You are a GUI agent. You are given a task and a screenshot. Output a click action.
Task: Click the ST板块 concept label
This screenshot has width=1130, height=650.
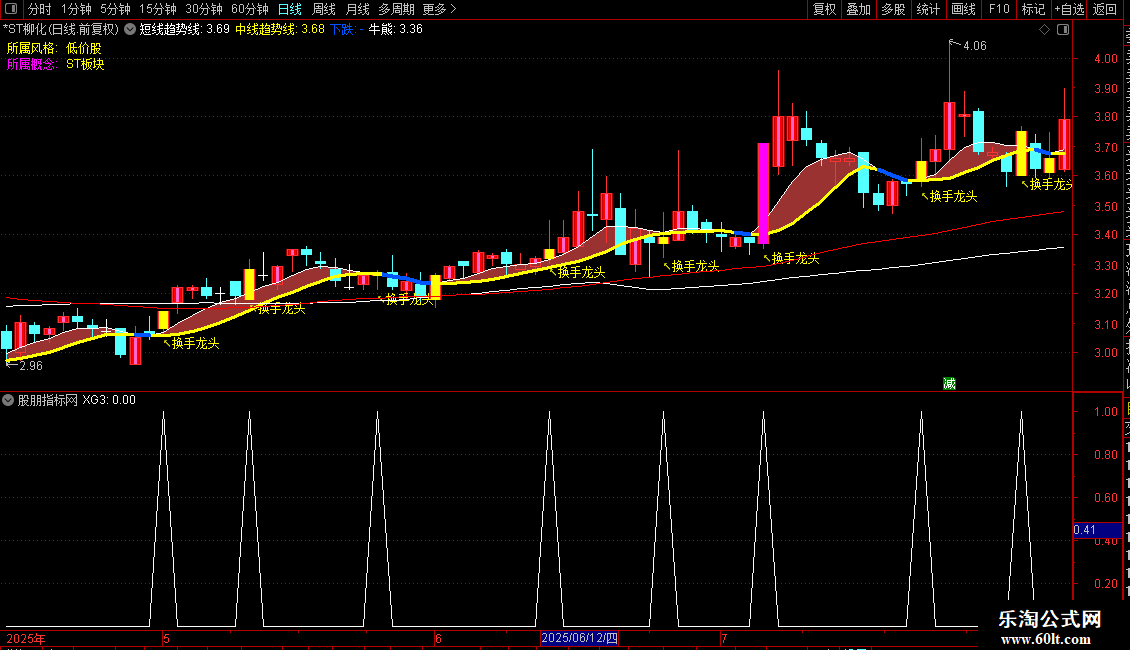pyautogui.click(x=85, y=64)
